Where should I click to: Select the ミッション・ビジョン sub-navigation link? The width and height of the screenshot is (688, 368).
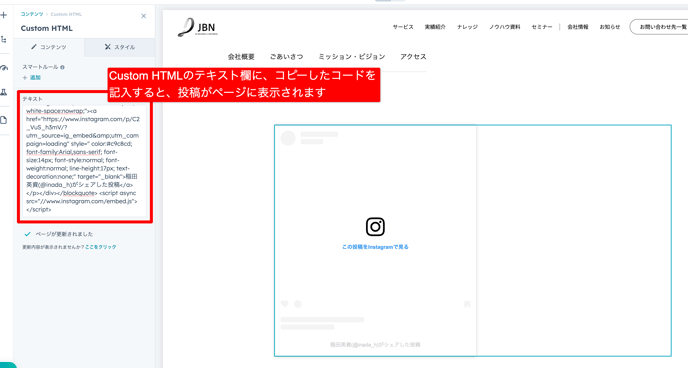pos(352,57)
